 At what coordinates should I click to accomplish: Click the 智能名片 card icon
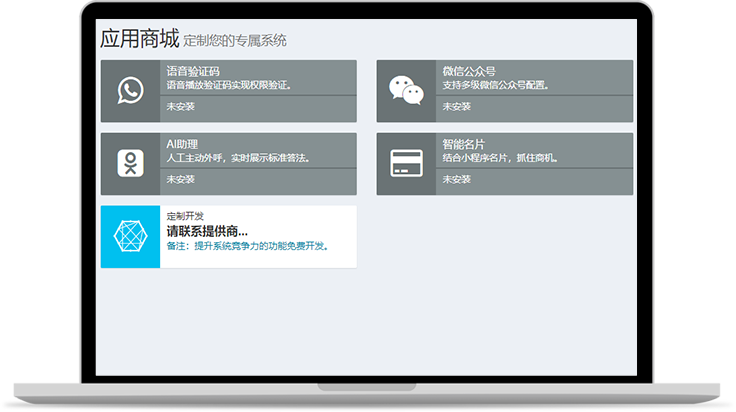pyautogui.click(x=406, y=164)
